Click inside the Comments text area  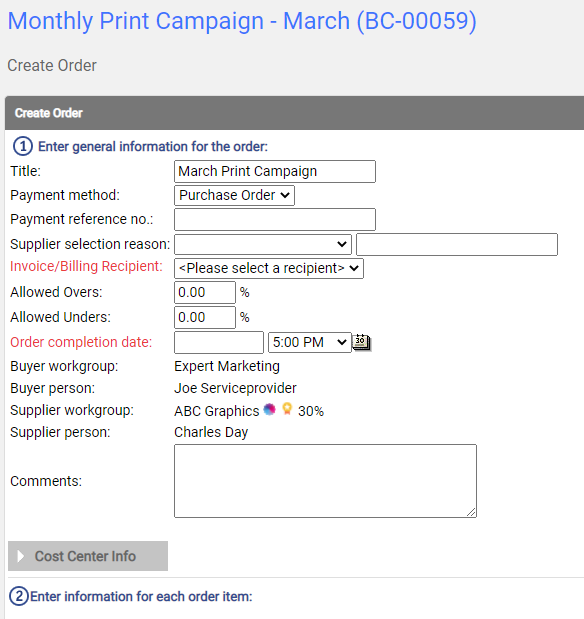(x=325, y=481)
